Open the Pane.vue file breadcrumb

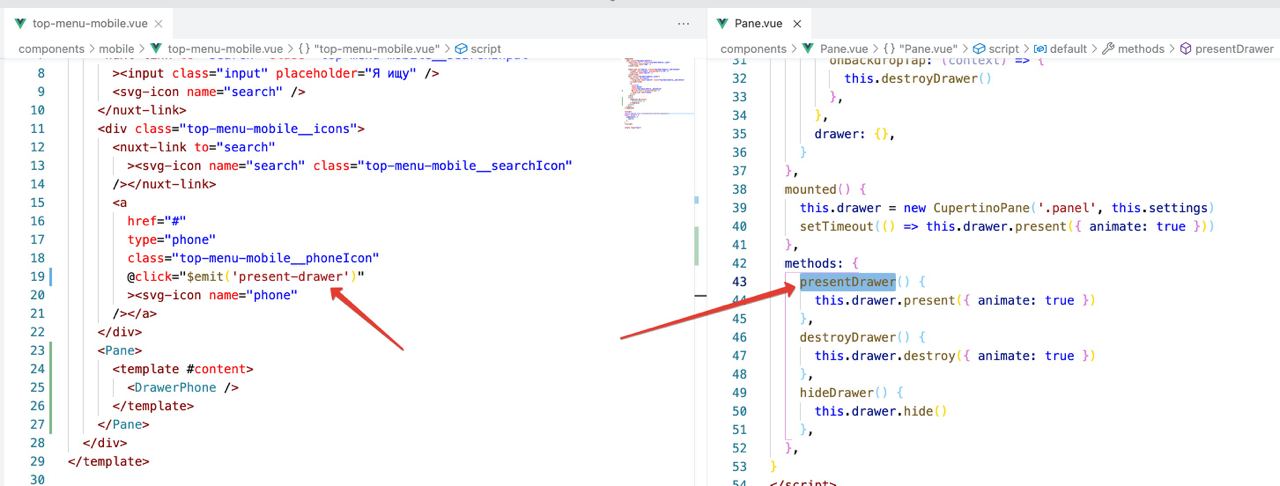pos(835,48)
